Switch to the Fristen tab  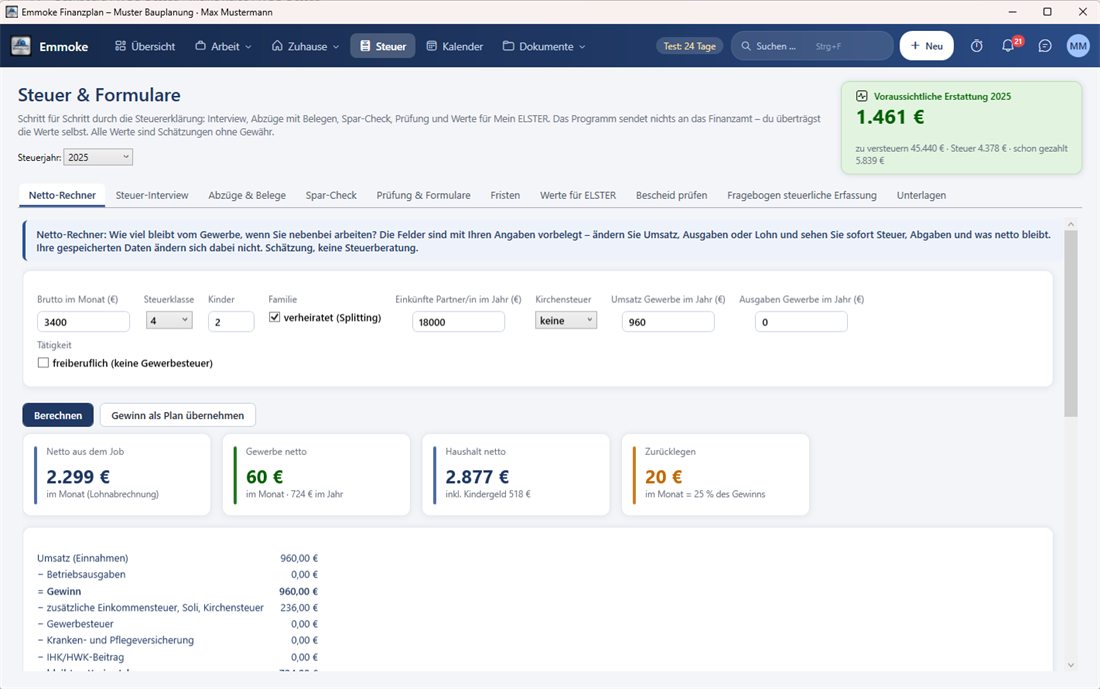point(505,195)
